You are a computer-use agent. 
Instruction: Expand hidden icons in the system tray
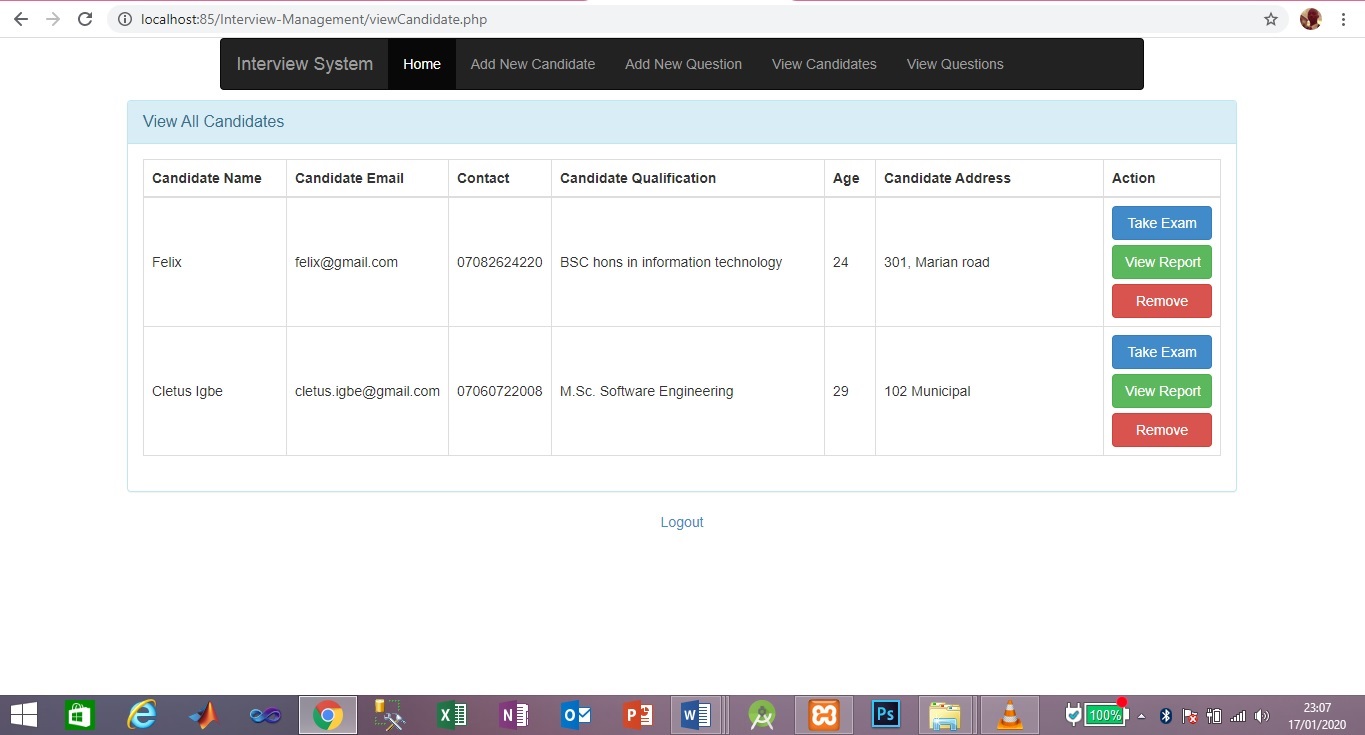tap(1140, 715)
